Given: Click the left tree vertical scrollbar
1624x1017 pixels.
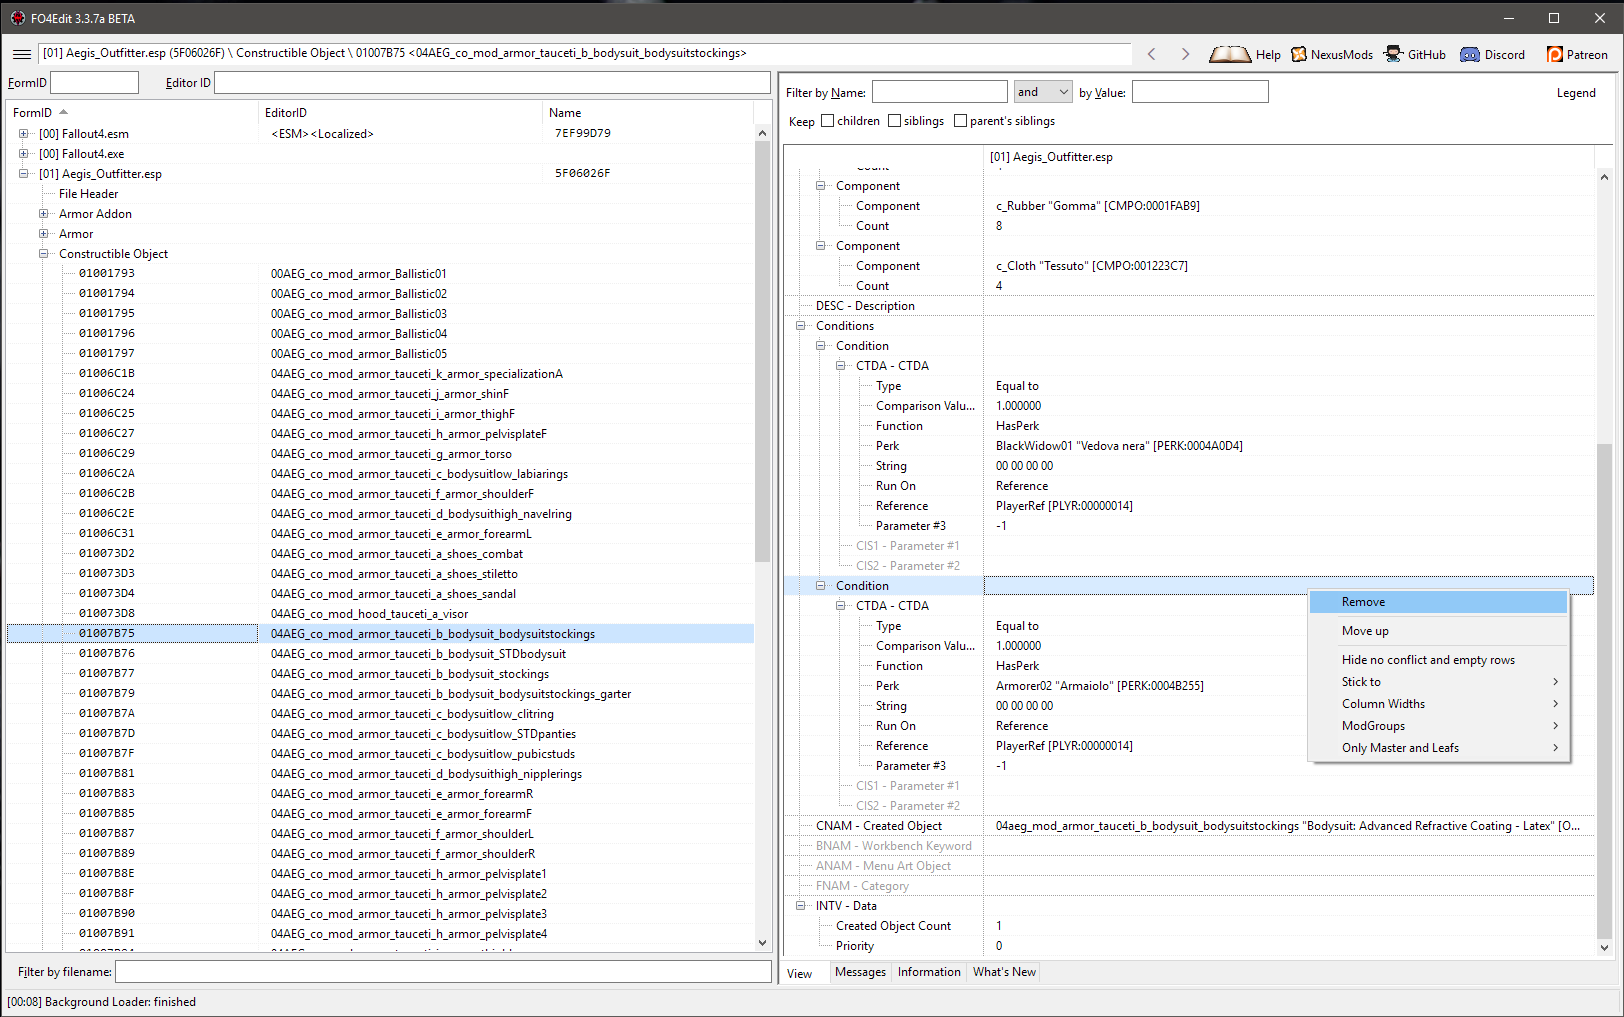Looking at the screenshot, I should [x=763, y=351].
